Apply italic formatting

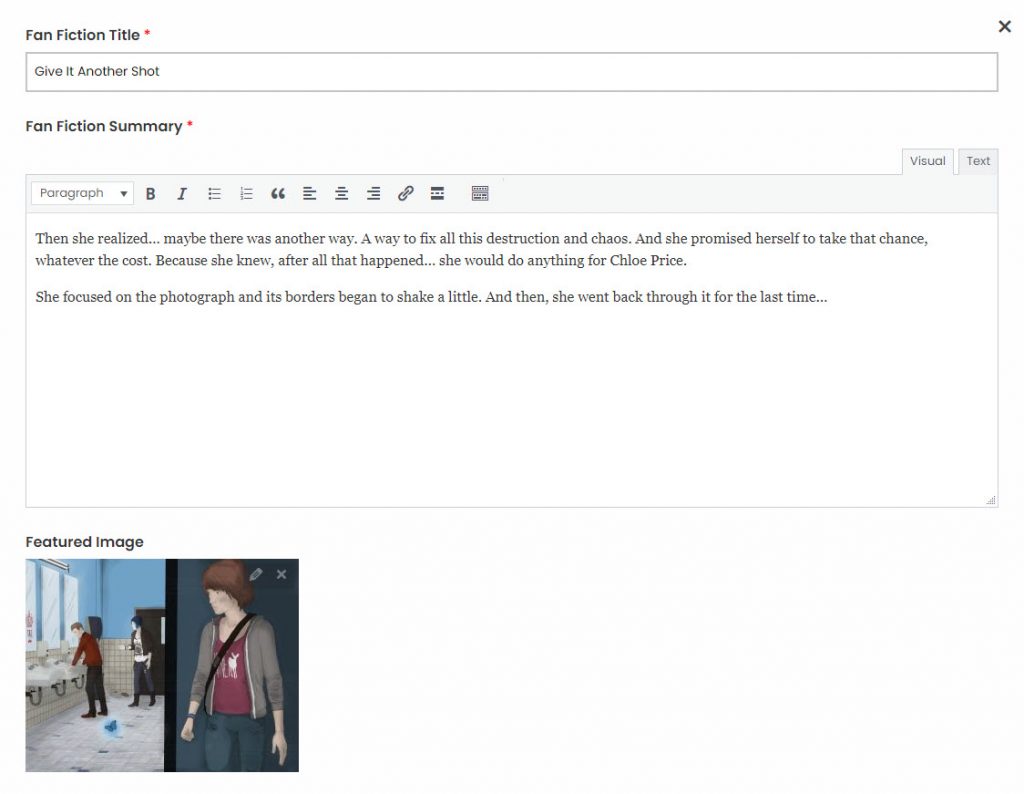[182, 193]
